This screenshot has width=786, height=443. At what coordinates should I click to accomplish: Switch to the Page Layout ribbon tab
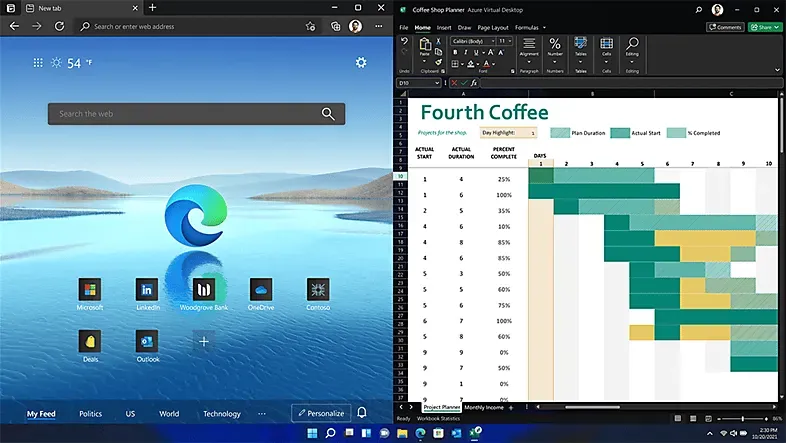coord(493,28)
